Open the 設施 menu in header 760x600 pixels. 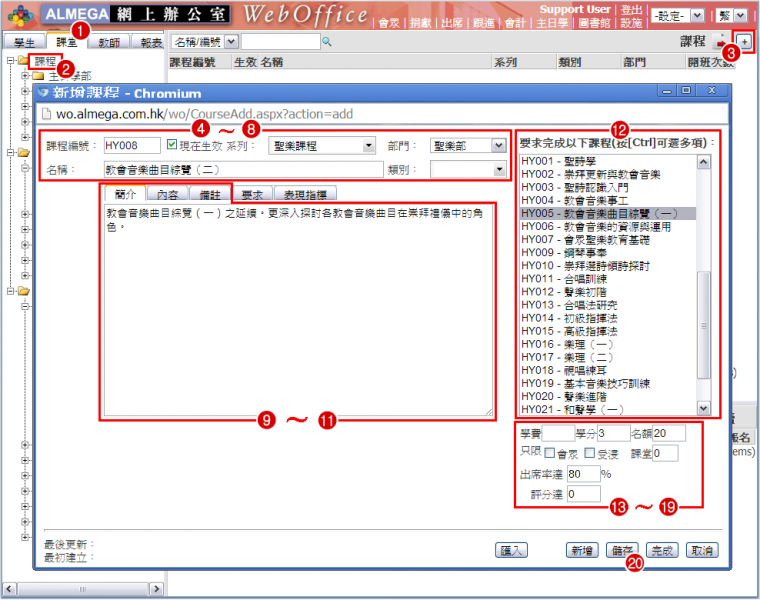pyautogui.click(x=631, y=23)
